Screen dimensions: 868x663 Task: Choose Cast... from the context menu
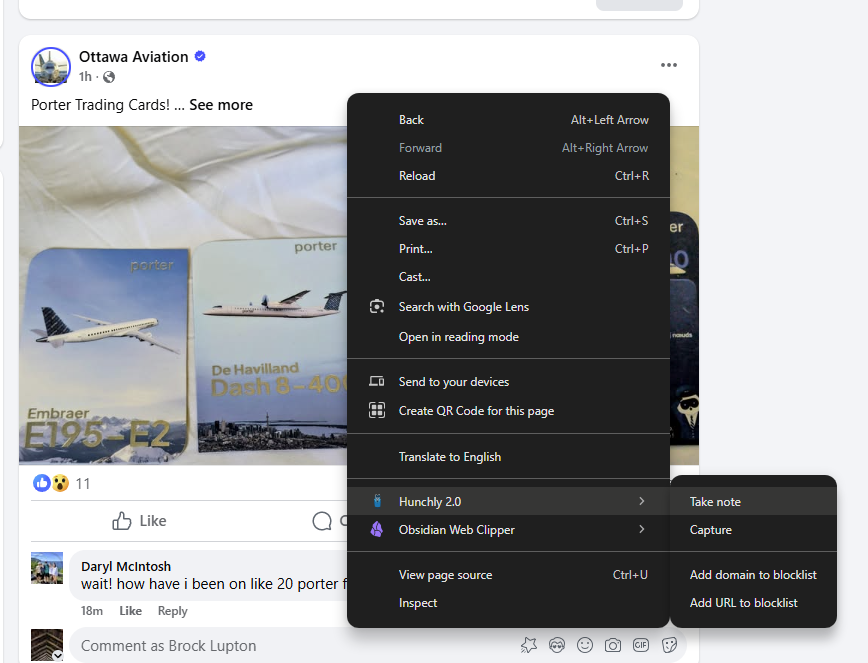(508, 277)
